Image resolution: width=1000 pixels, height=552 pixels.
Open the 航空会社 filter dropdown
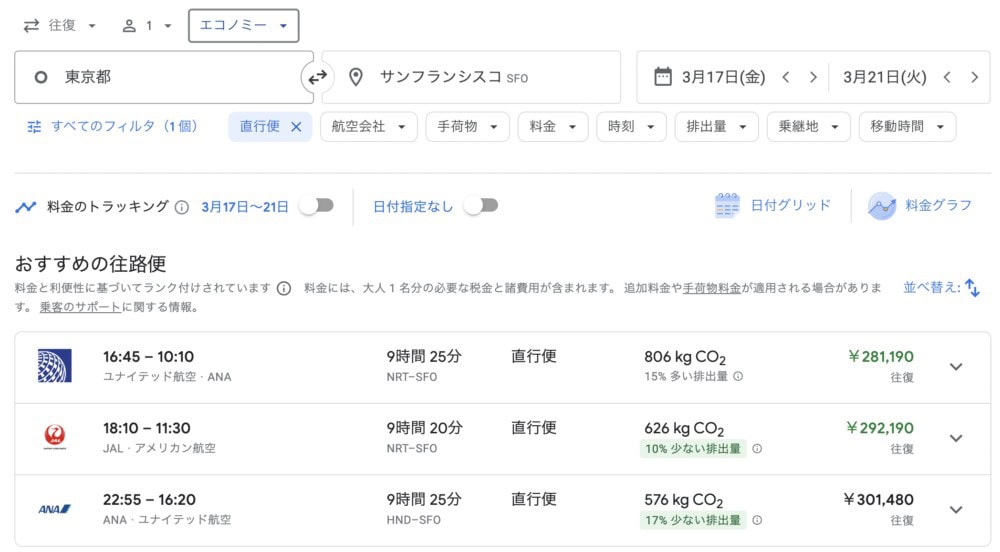(369, 127)
